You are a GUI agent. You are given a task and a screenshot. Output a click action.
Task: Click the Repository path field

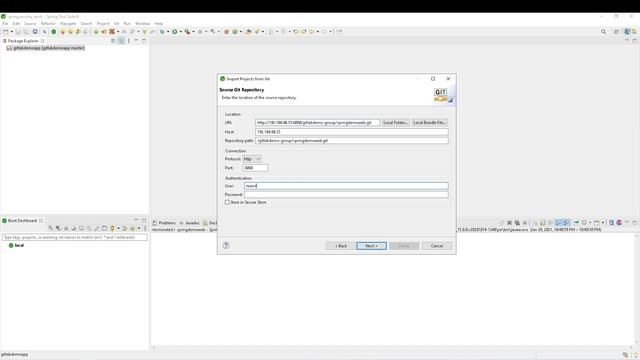351,140
